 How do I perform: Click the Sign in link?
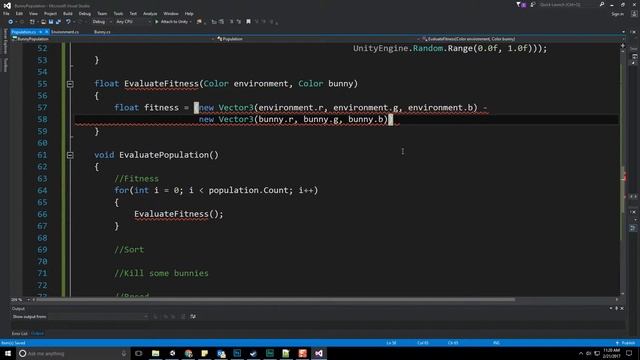coord(617,14)
